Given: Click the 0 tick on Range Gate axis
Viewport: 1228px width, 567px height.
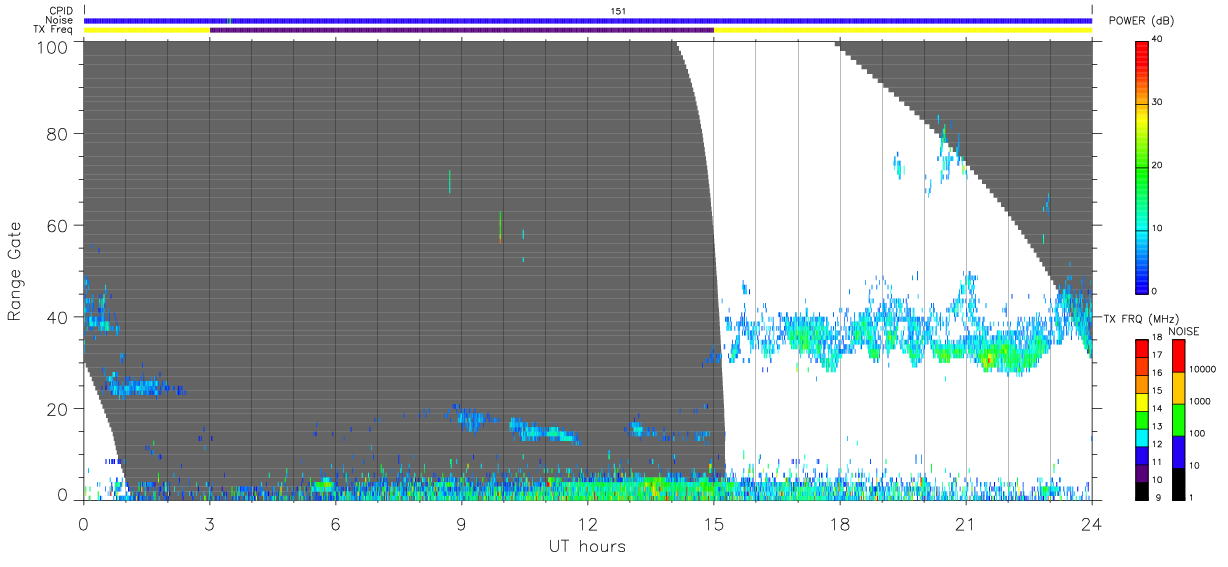Looking at the screenshot, I should pos(62,496).
